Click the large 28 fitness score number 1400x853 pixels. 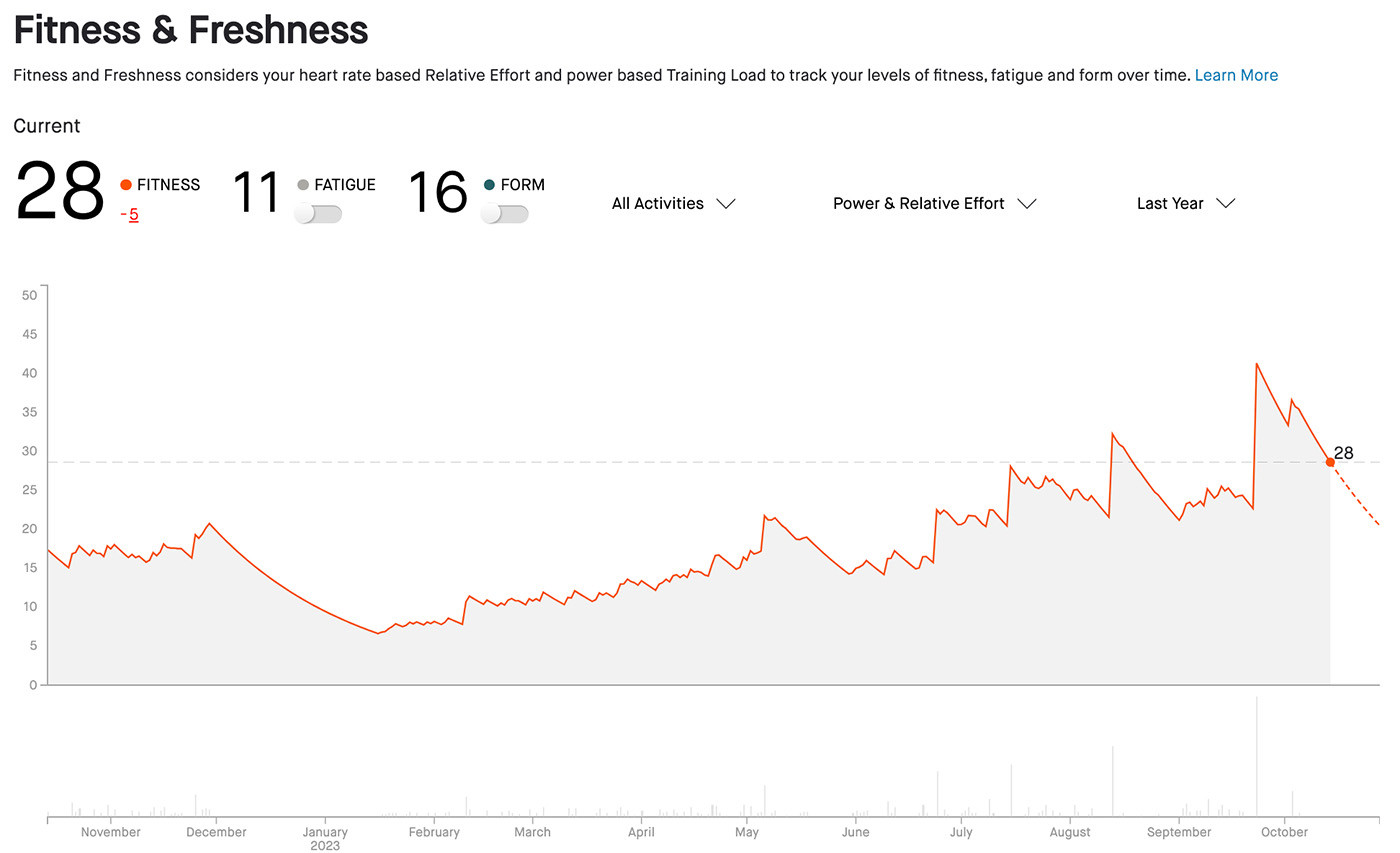pyautogui.click(x=59, y=192)
